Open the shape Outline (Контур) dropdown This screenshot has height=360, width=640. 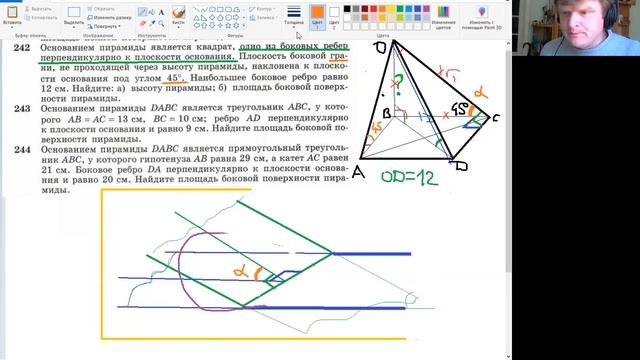point(262,9)
